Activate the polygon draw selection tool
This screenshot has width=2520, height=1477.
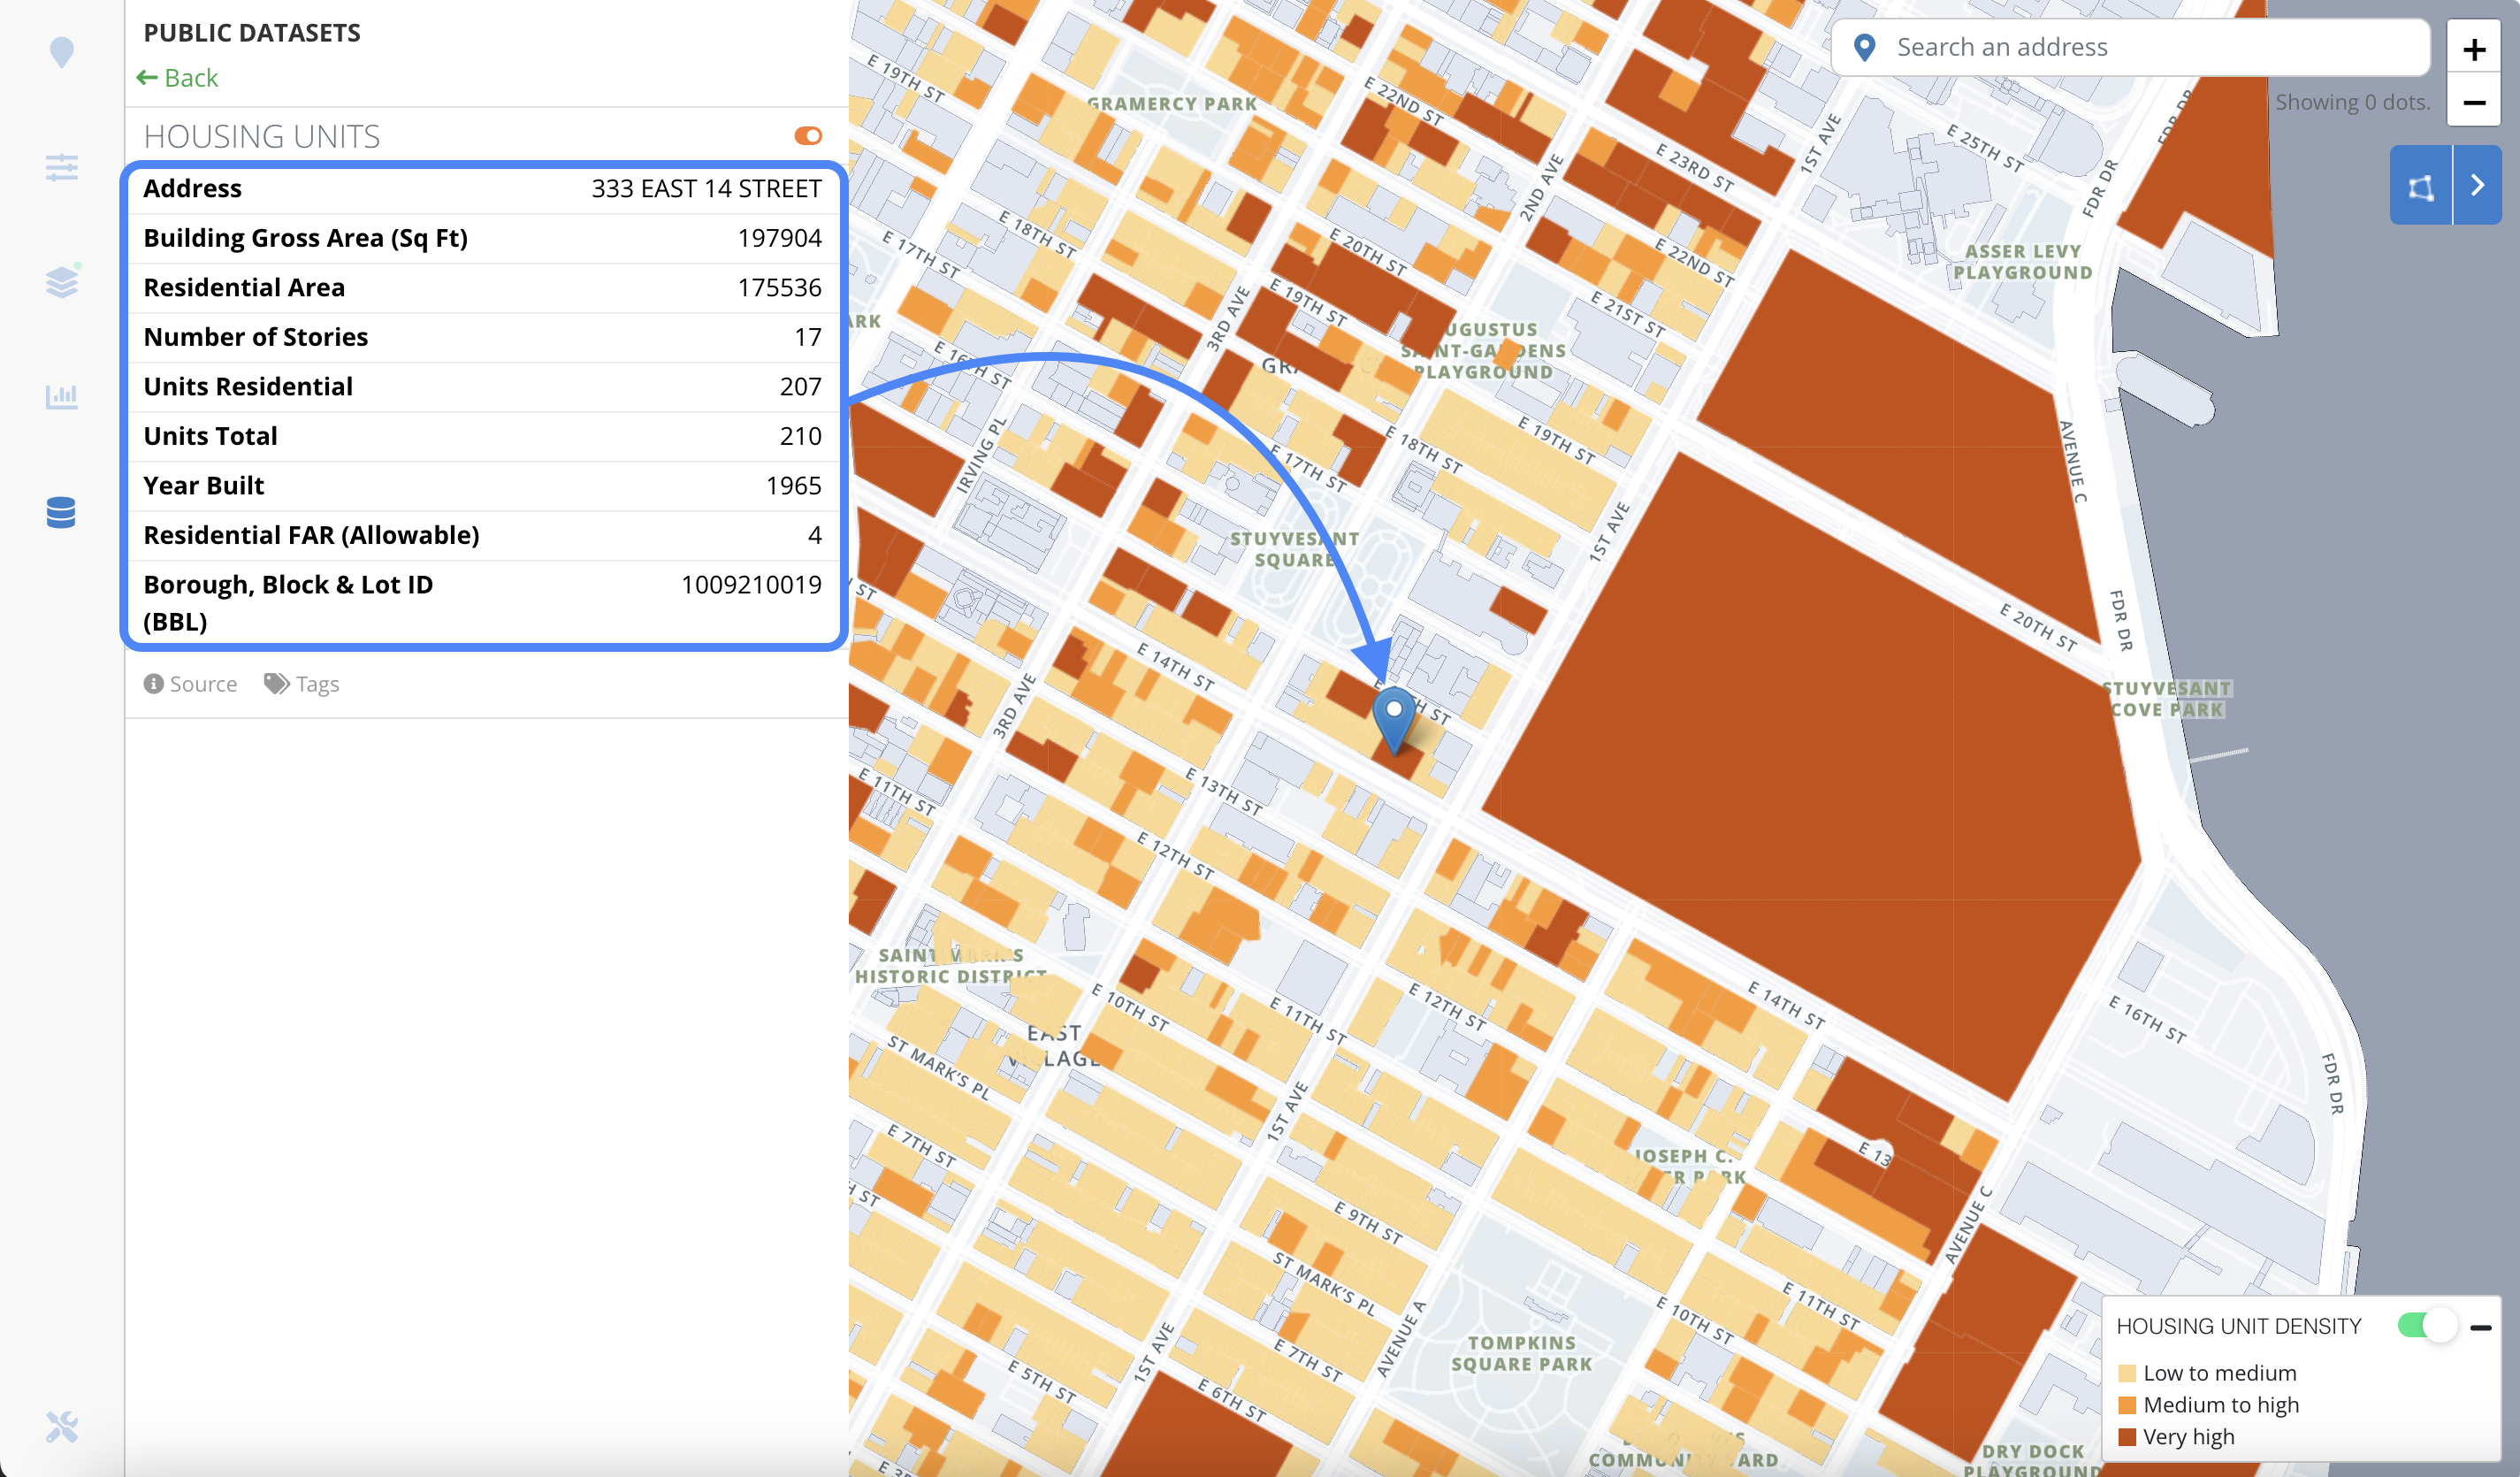click(x=2421, y=186)
